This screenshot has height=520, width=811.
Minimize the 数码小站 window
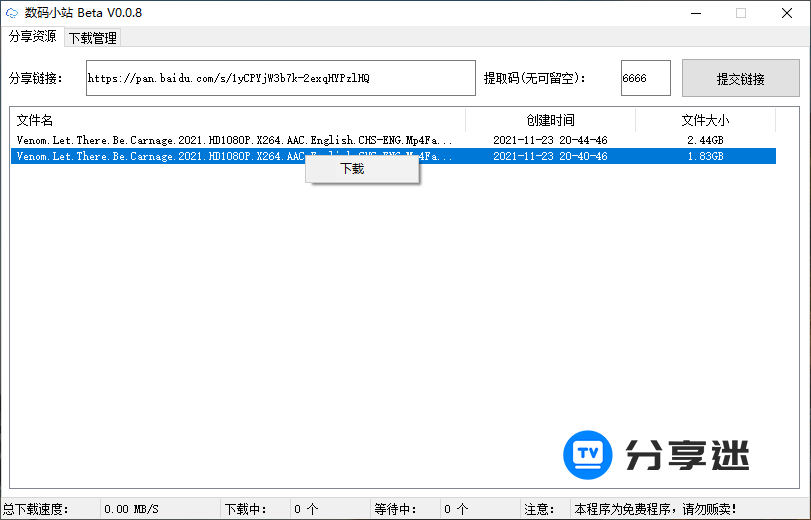pos(697,13)
